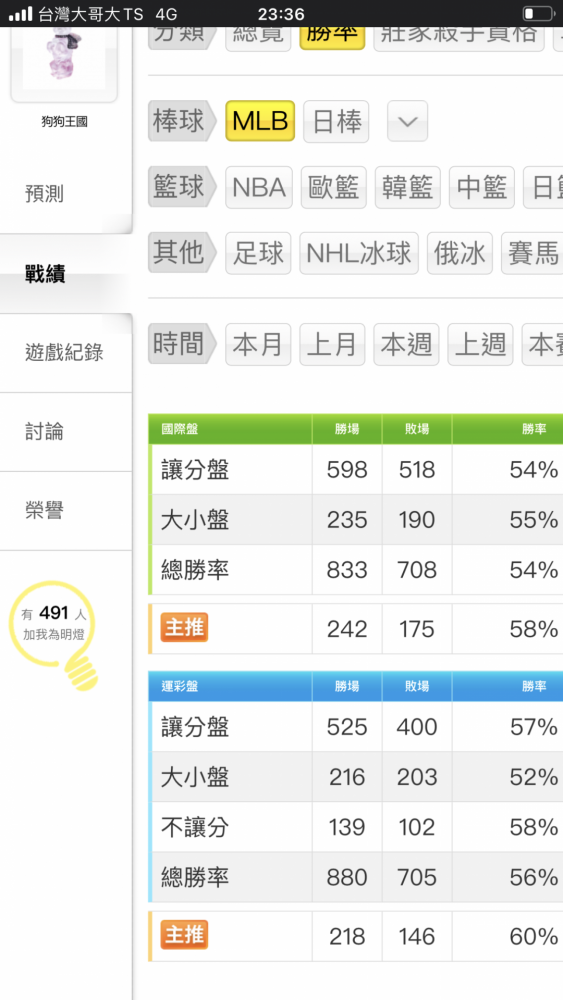Select the NHL冰球 filter

(x=359, y=253)
